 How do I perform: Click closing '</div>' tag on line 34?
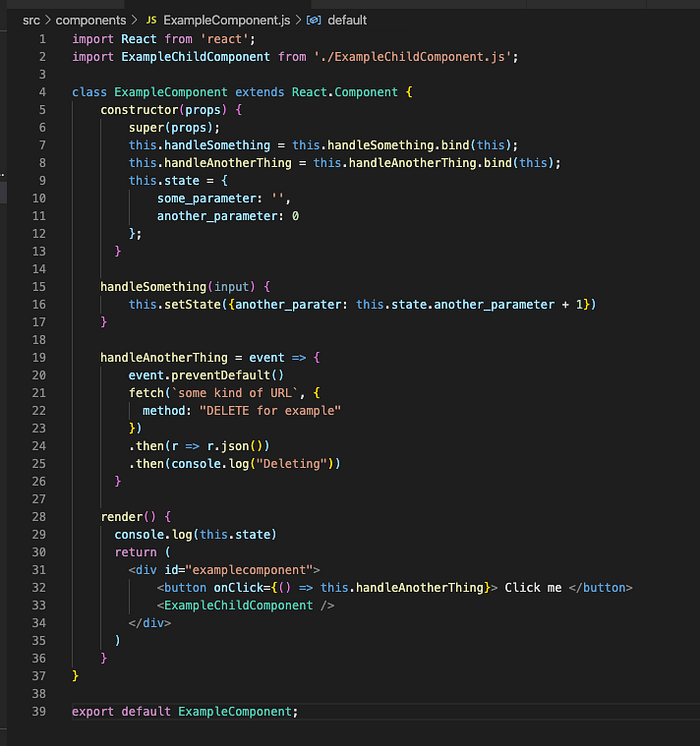149,623
